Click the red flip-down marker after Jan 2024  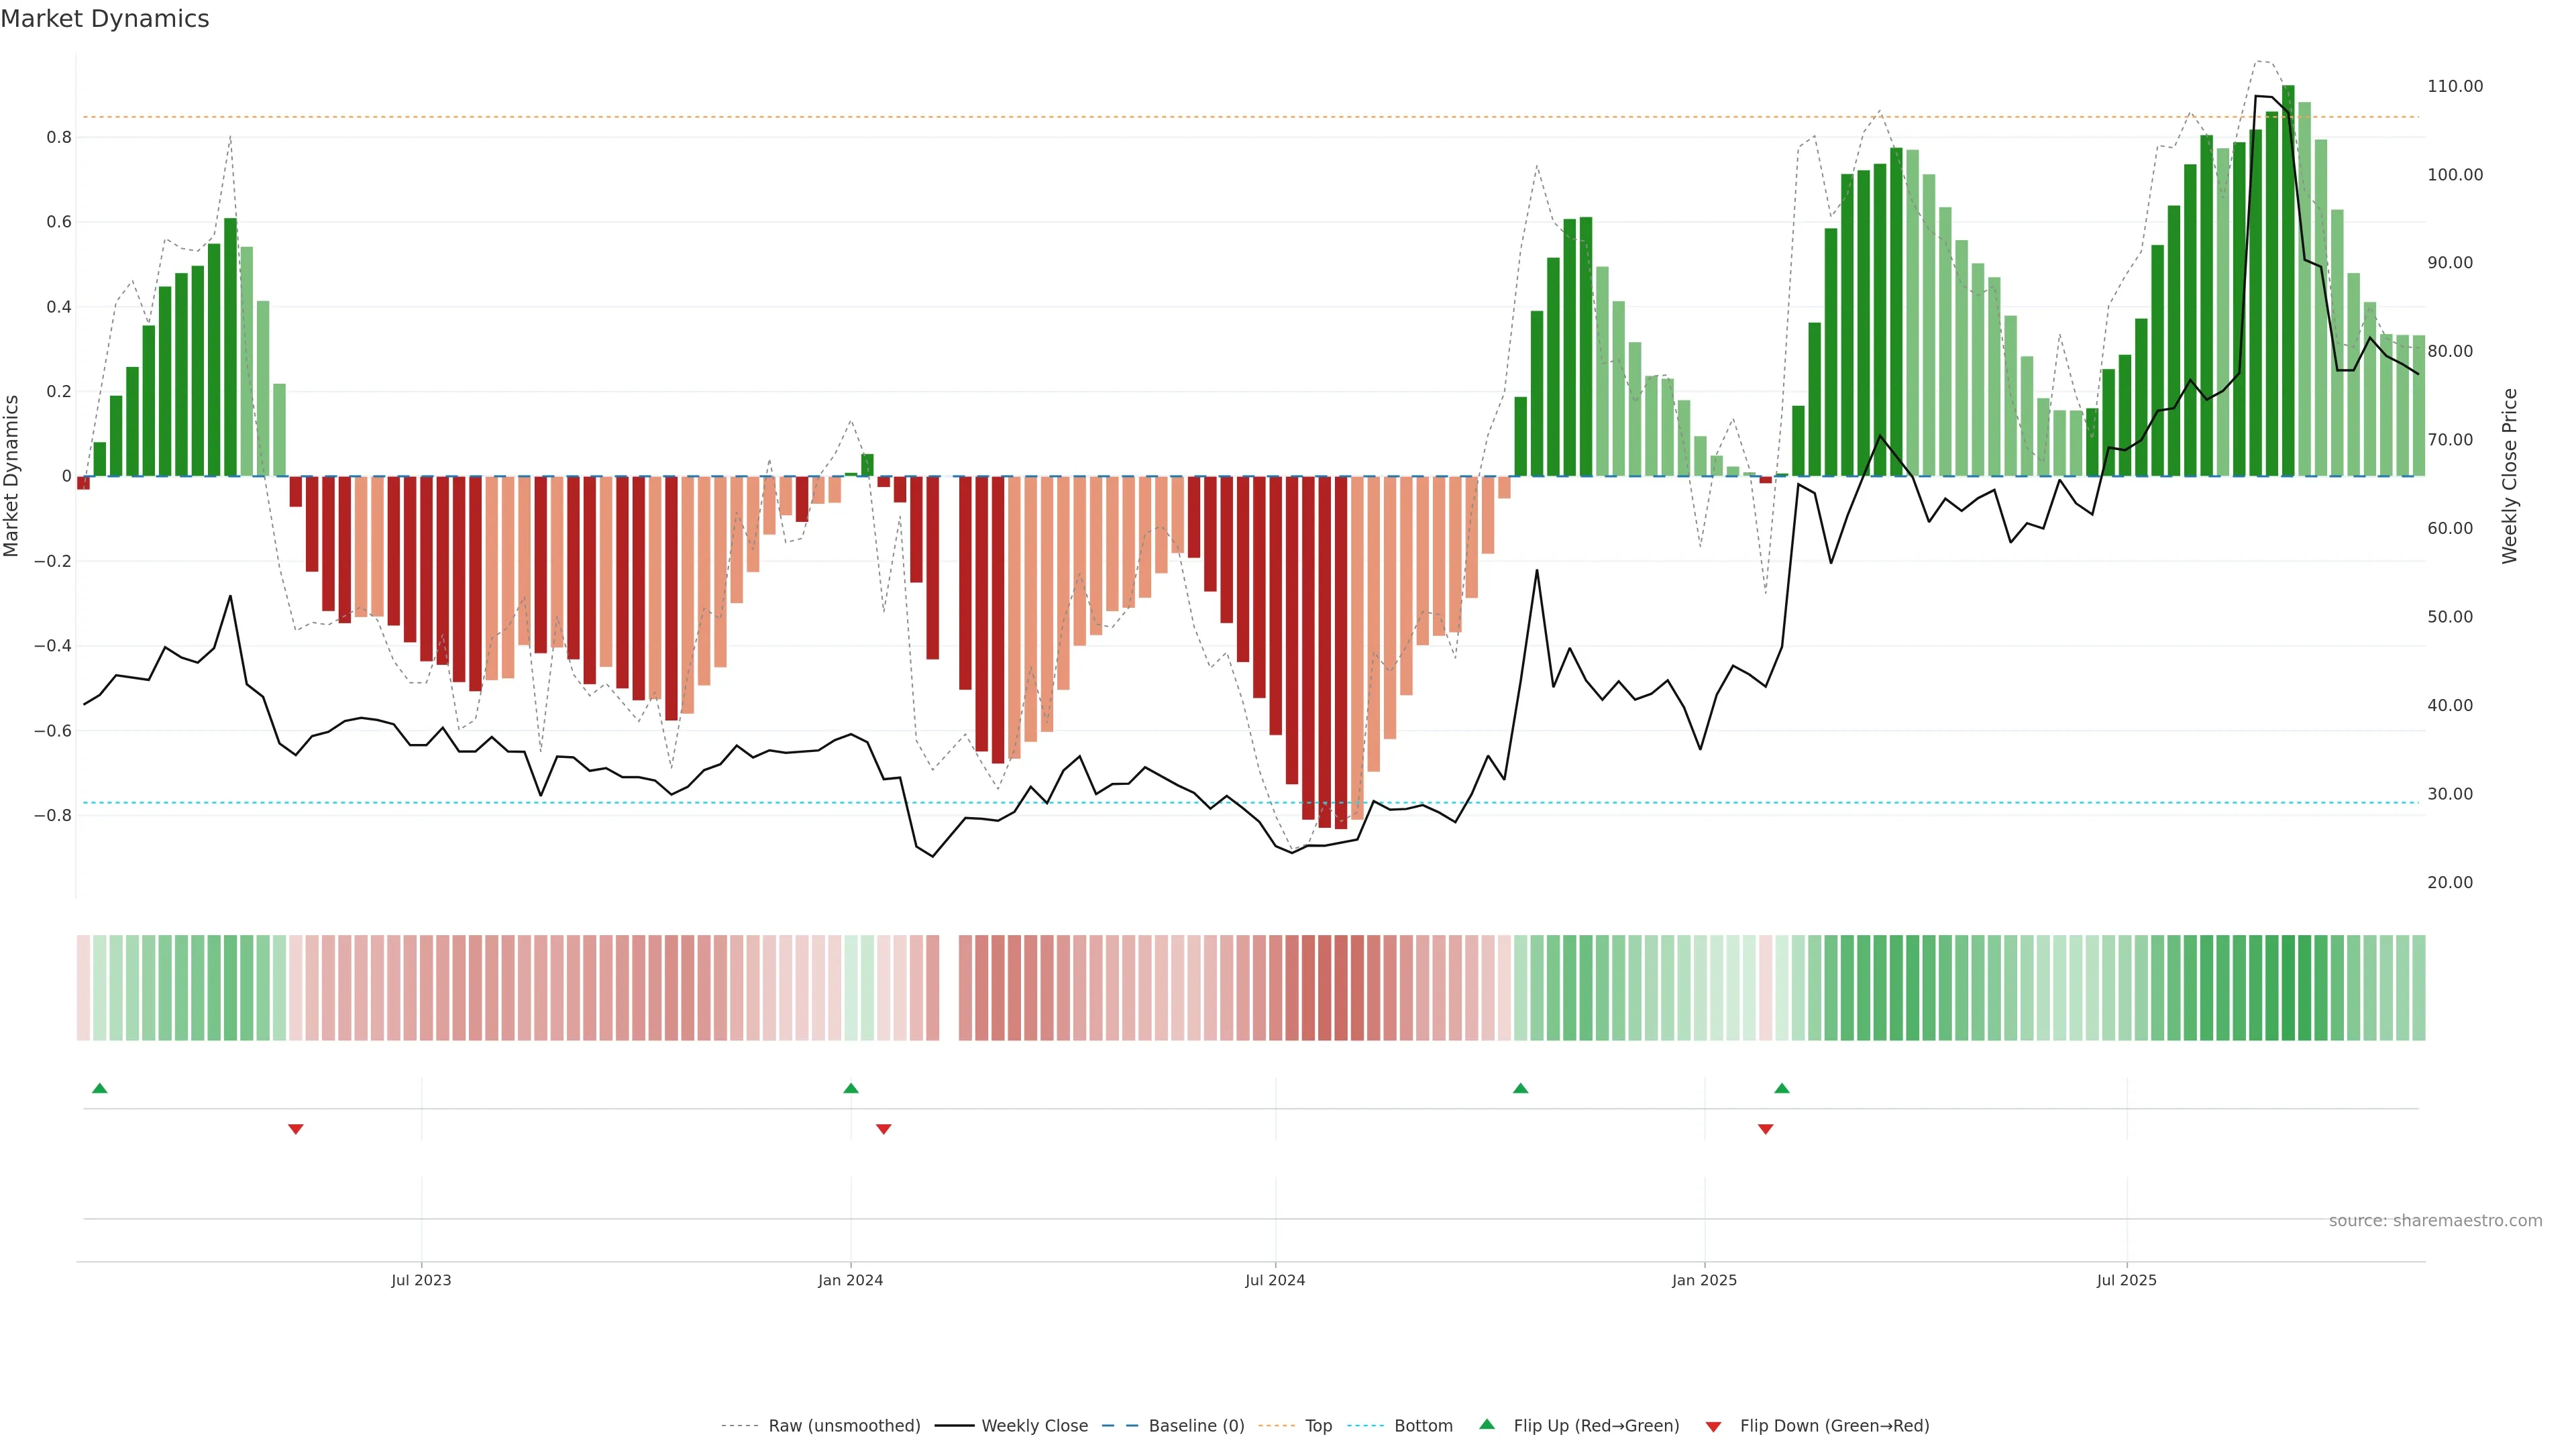click(x=883, y=1129)
